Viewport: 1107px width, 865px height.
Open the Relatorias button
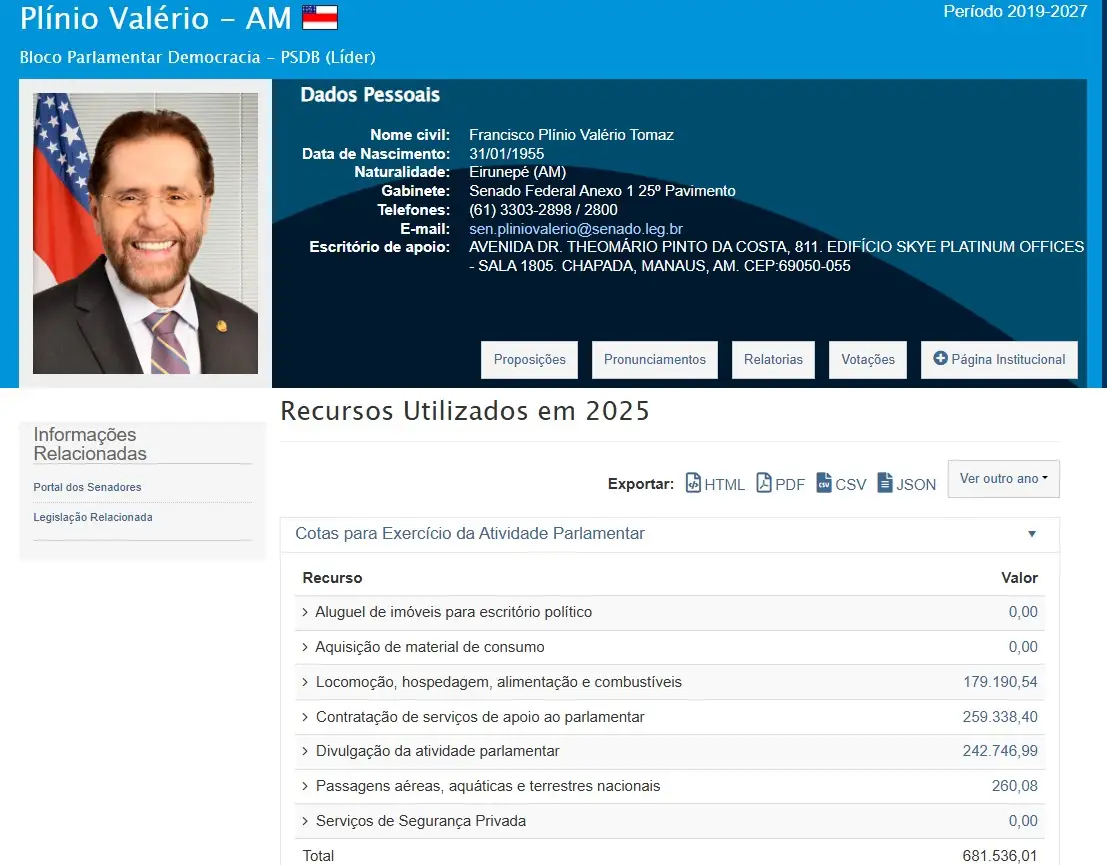[773, 360]
